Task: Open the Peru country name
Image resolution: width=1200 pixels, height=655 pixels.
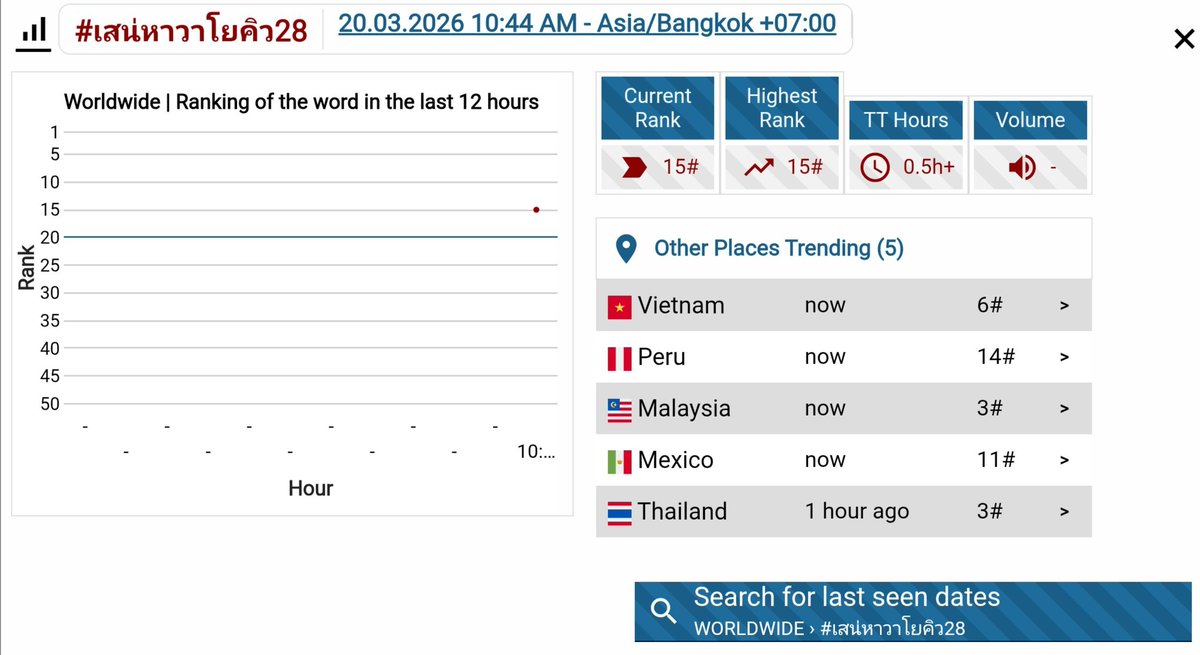Action: pos(662,357)
